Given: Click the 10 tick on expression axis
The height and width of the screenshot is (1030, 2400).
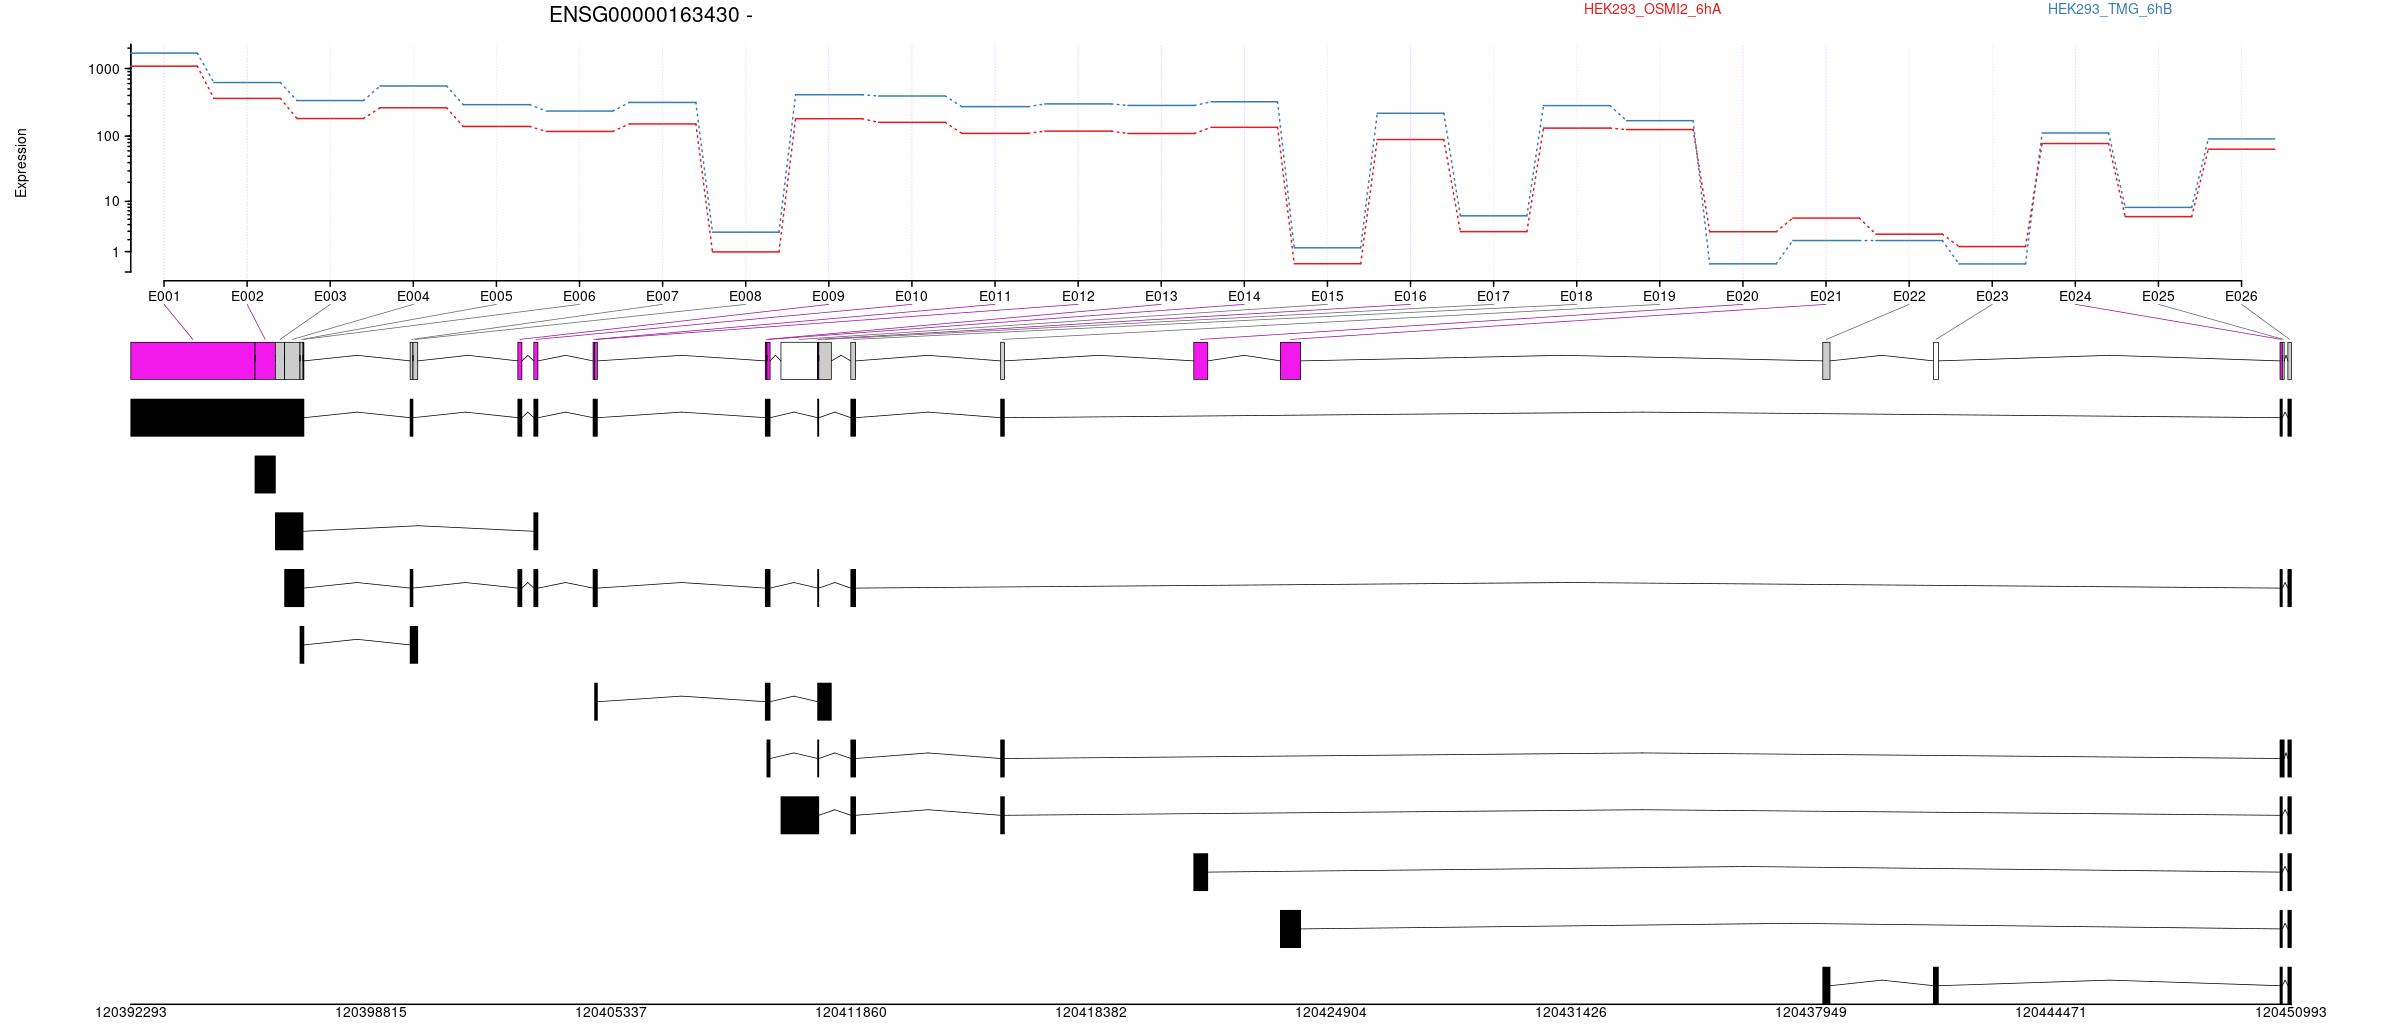Looking at the screenshot, I should (x=112, y=202).
